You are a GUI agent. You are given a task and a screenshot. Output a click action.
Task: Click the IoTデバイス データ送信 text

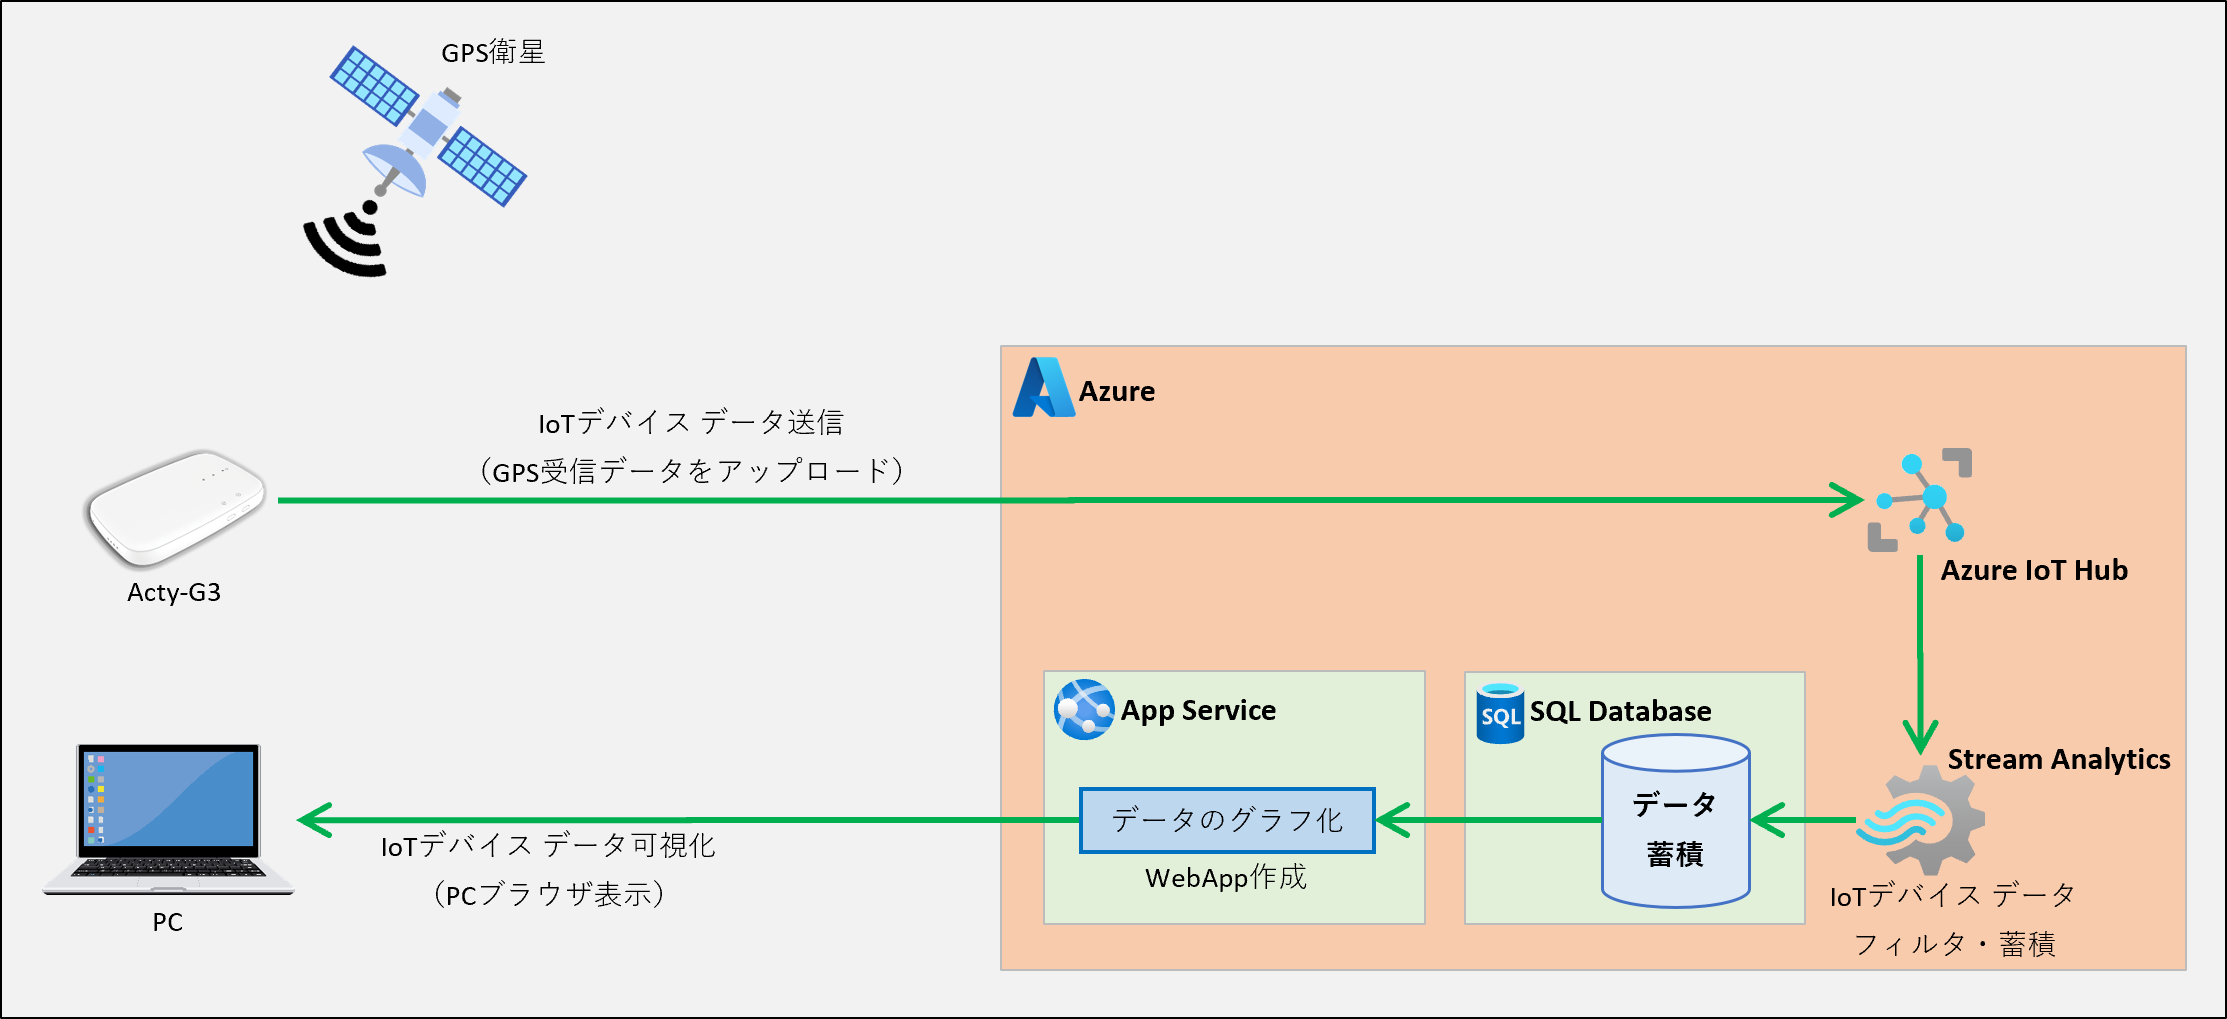pos(691,422)
